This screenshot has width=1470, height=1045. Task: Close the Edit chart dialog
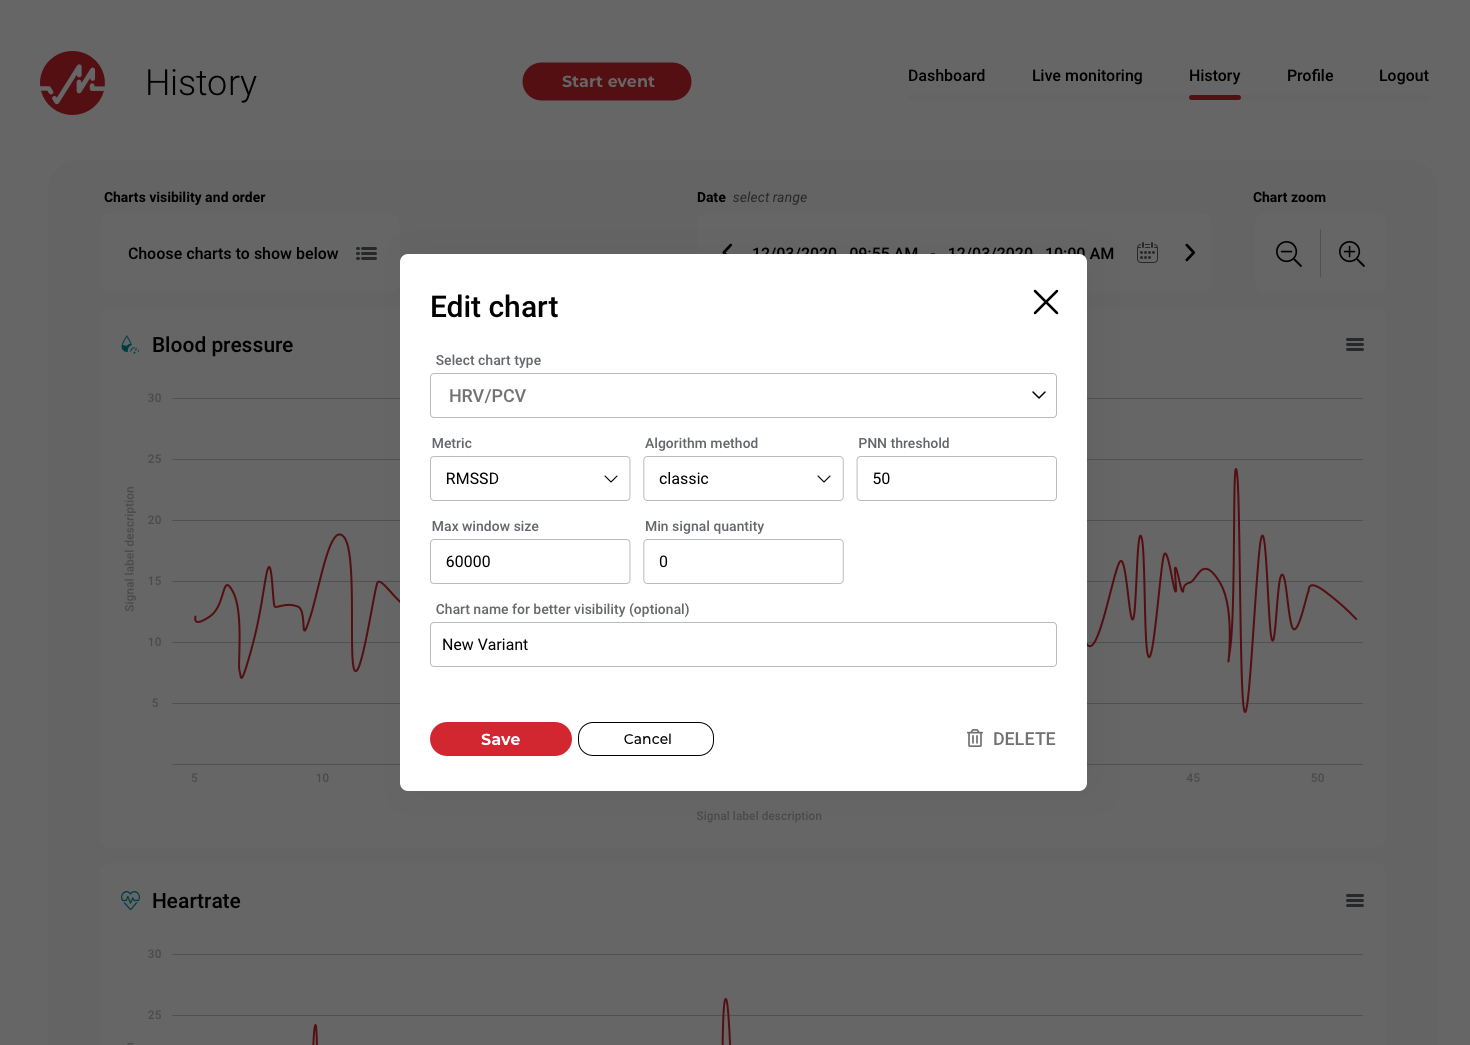pos(1045,302)
